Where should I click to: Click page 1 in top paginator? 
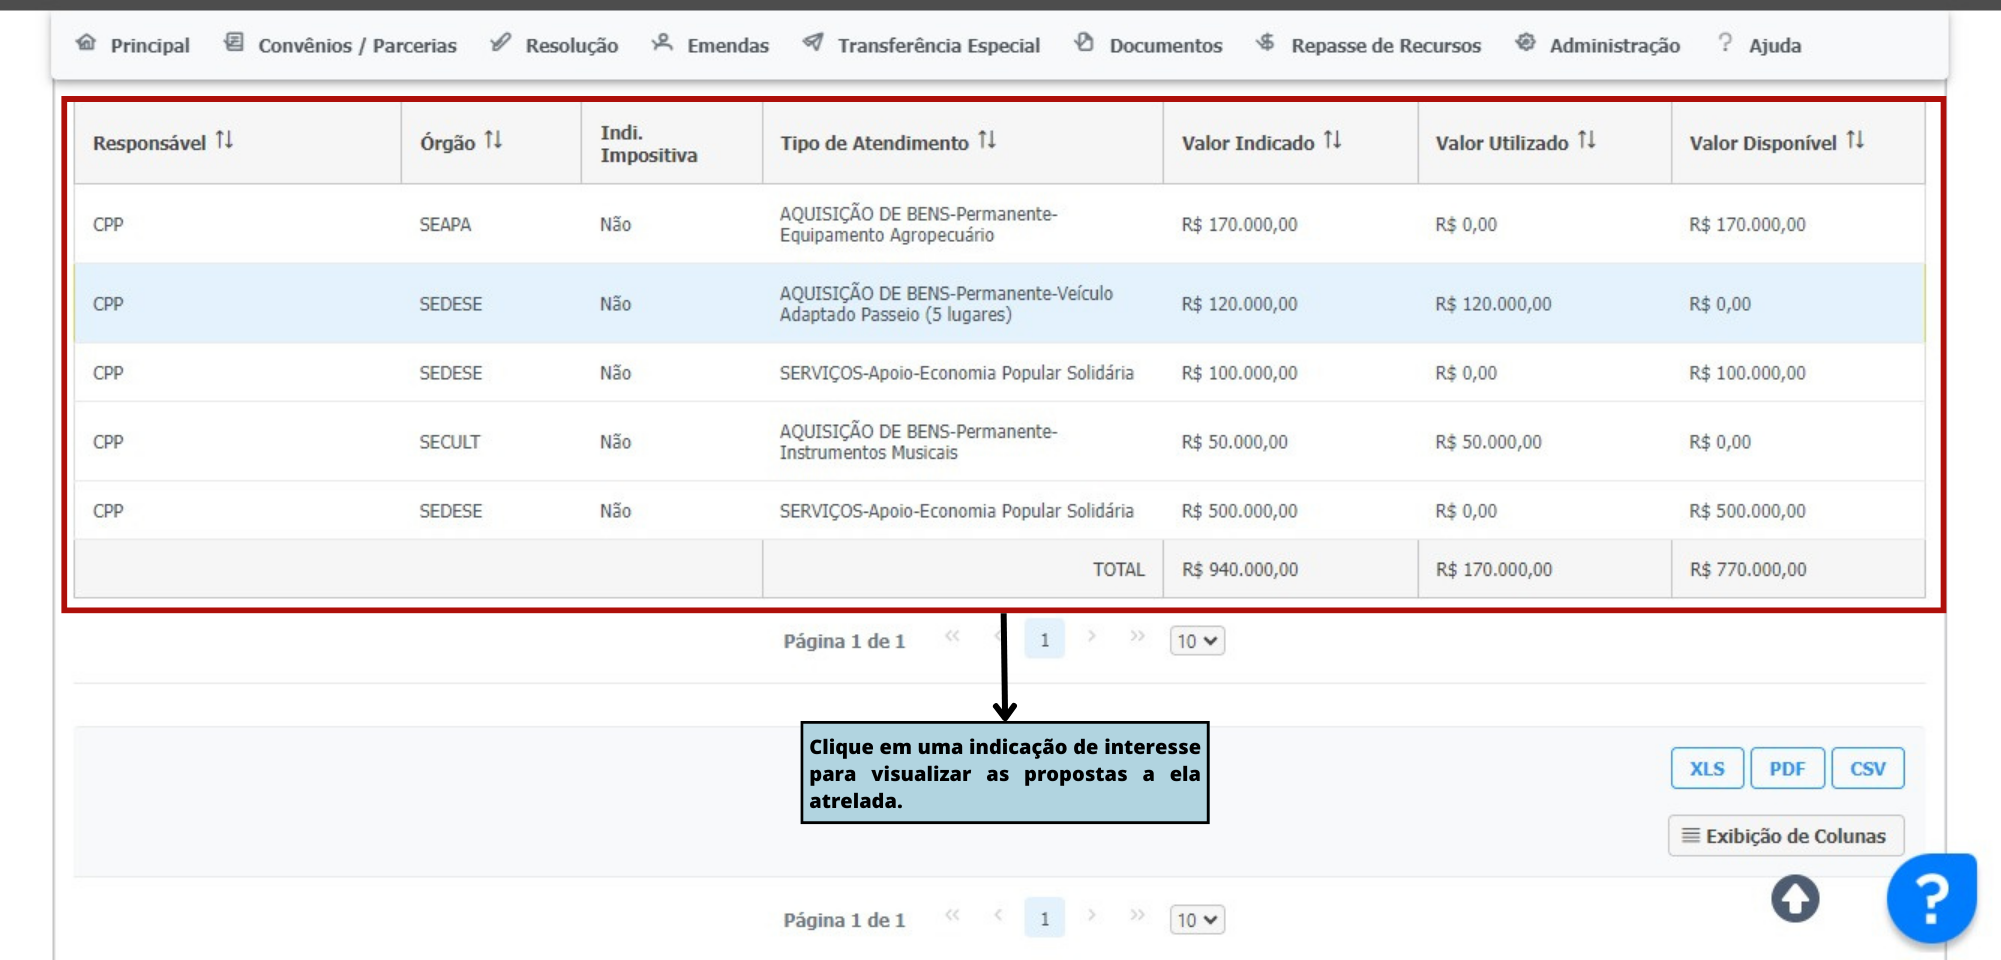pos(1044,640)
